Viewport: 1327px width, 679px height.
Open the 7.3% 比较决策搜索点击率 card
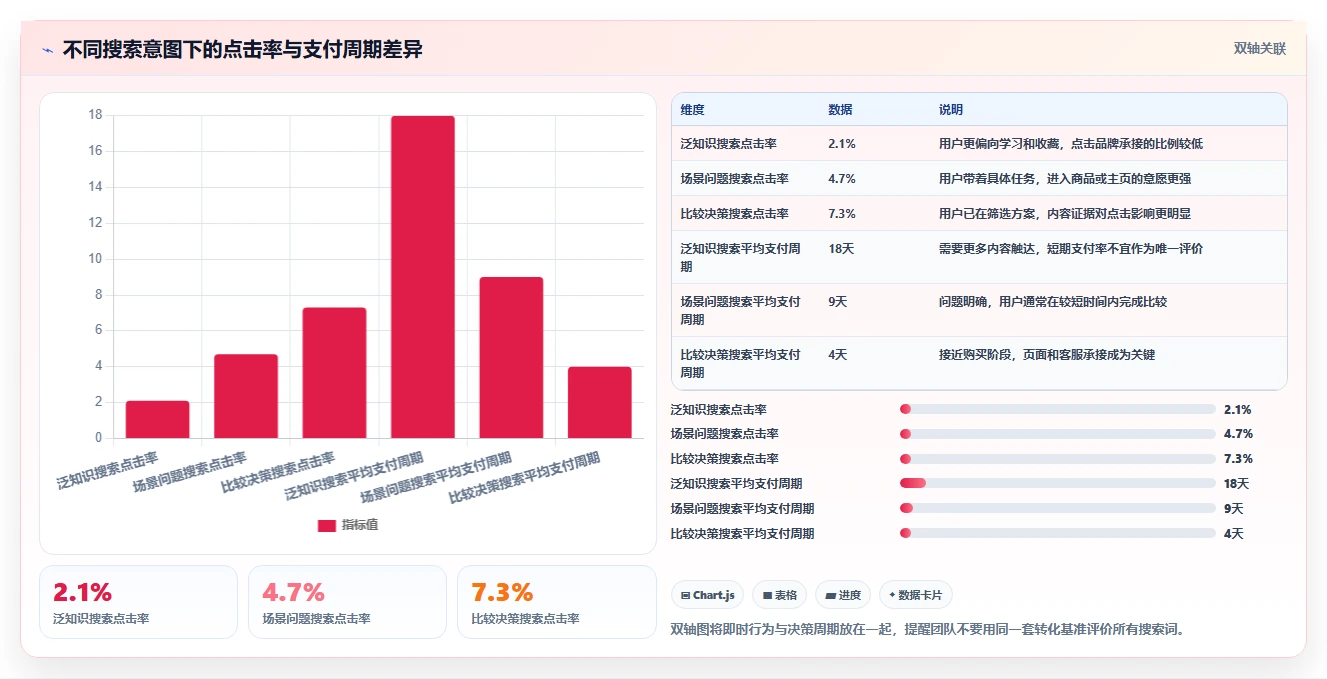point(556,602)
